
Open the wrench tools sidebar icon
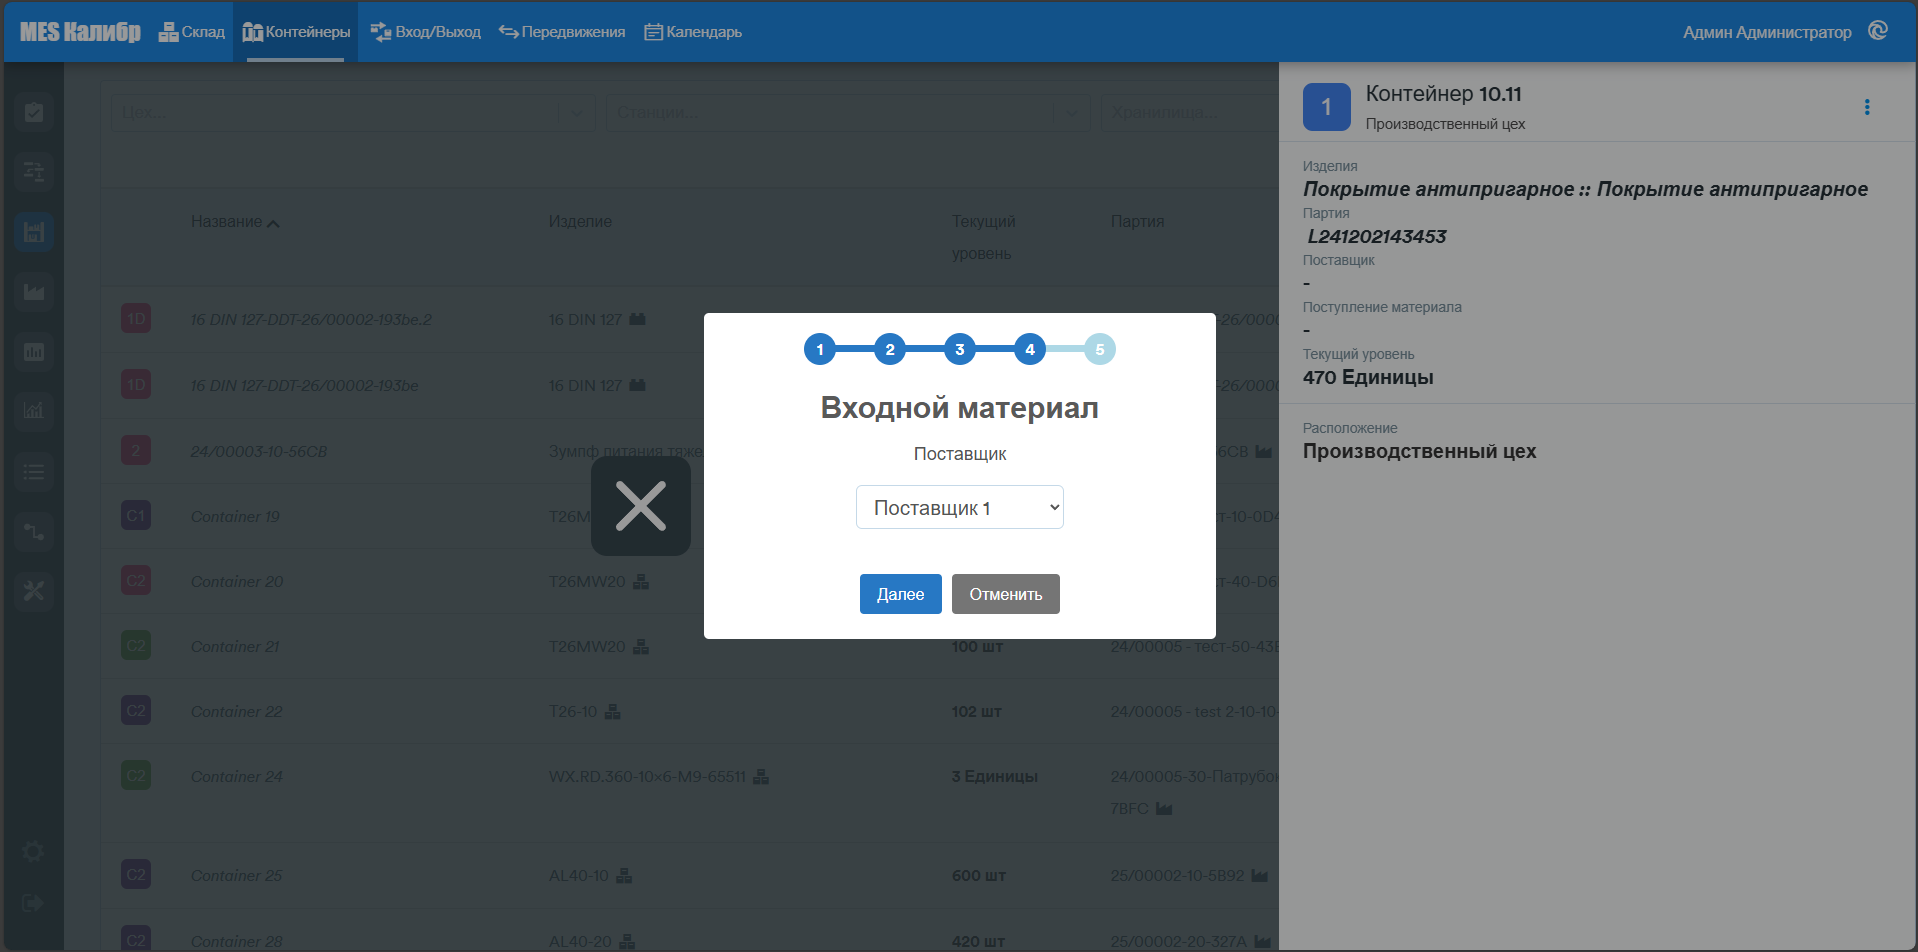(34, 591)
